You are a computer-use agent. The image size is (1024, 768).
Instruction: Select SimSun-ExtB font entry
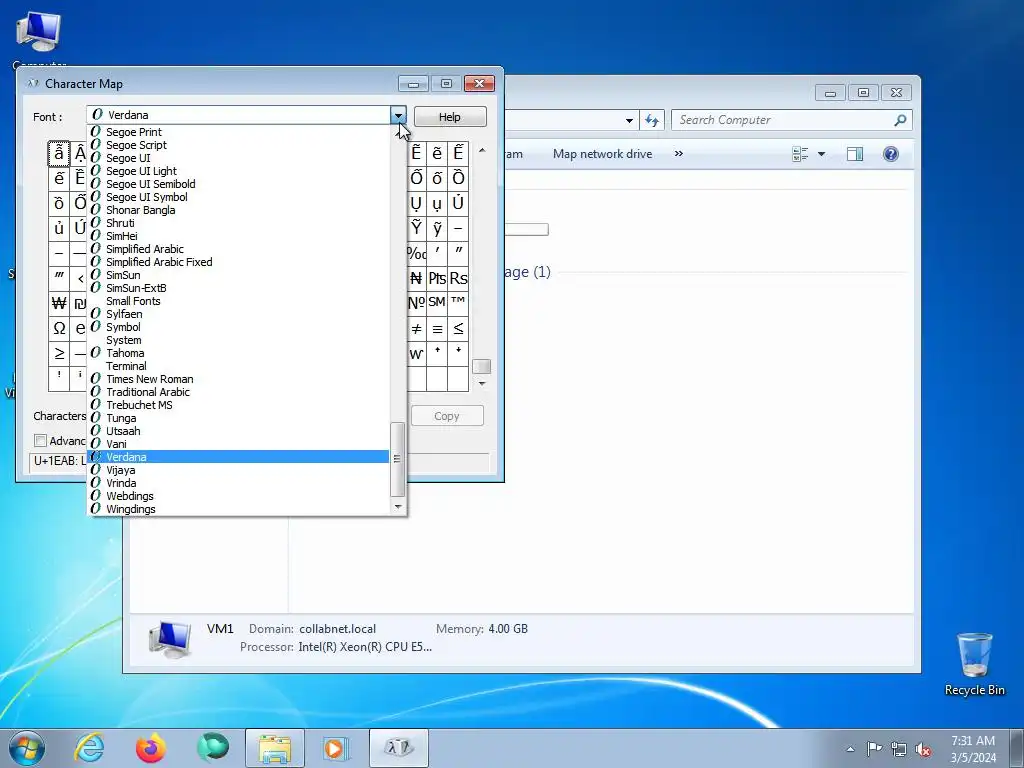pos(238,288)
